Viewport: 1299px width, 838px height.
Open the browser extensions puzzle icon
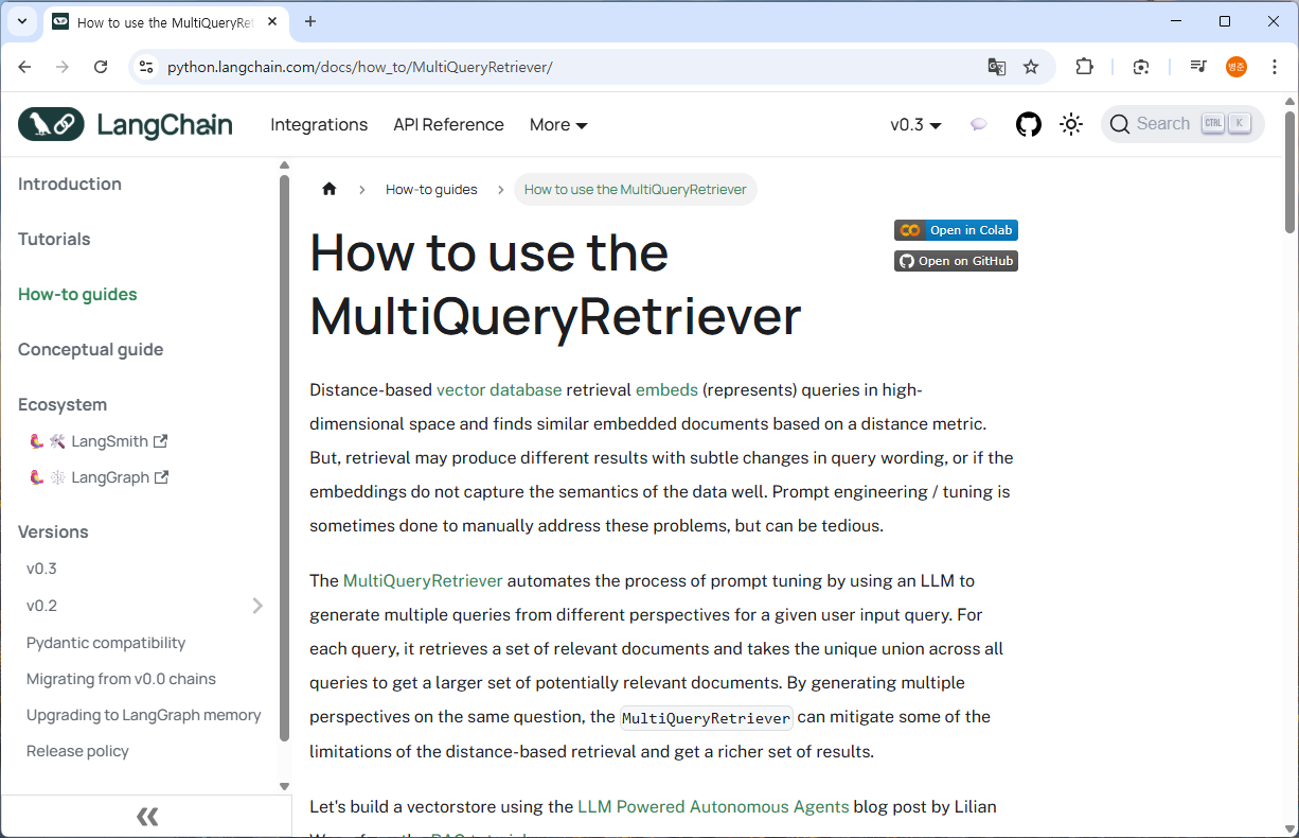(1084, 67)
